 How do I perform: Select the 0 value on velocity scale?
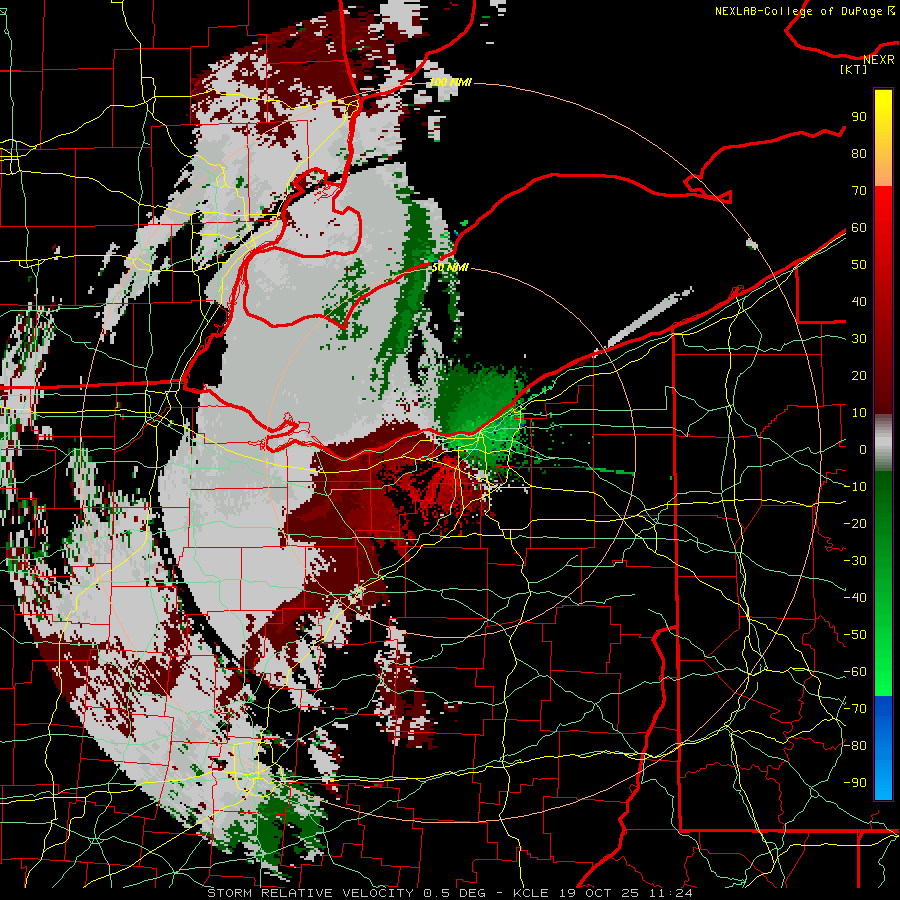[x=863, y=449]
